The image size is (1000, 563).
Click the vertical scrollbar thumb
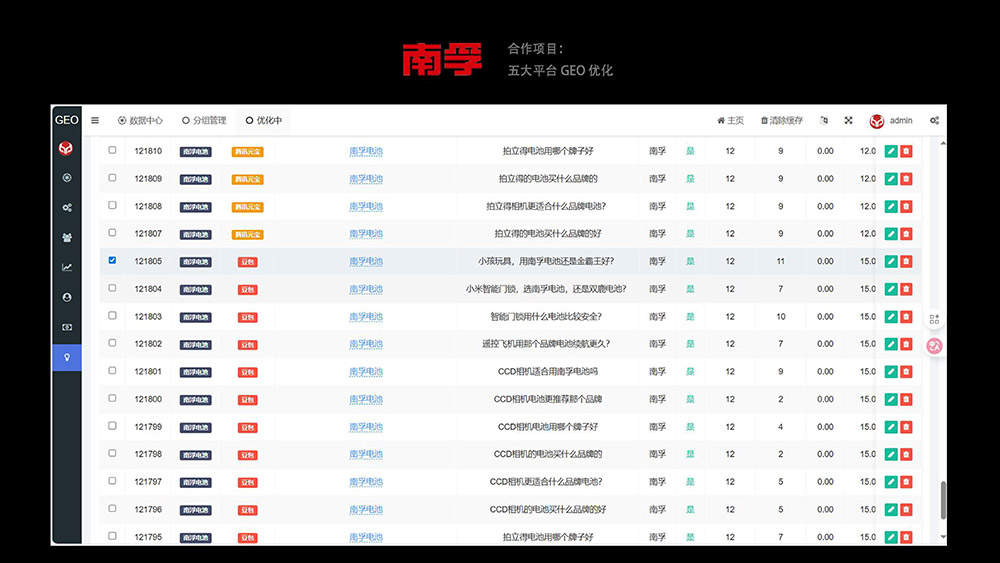click(943, 501)
